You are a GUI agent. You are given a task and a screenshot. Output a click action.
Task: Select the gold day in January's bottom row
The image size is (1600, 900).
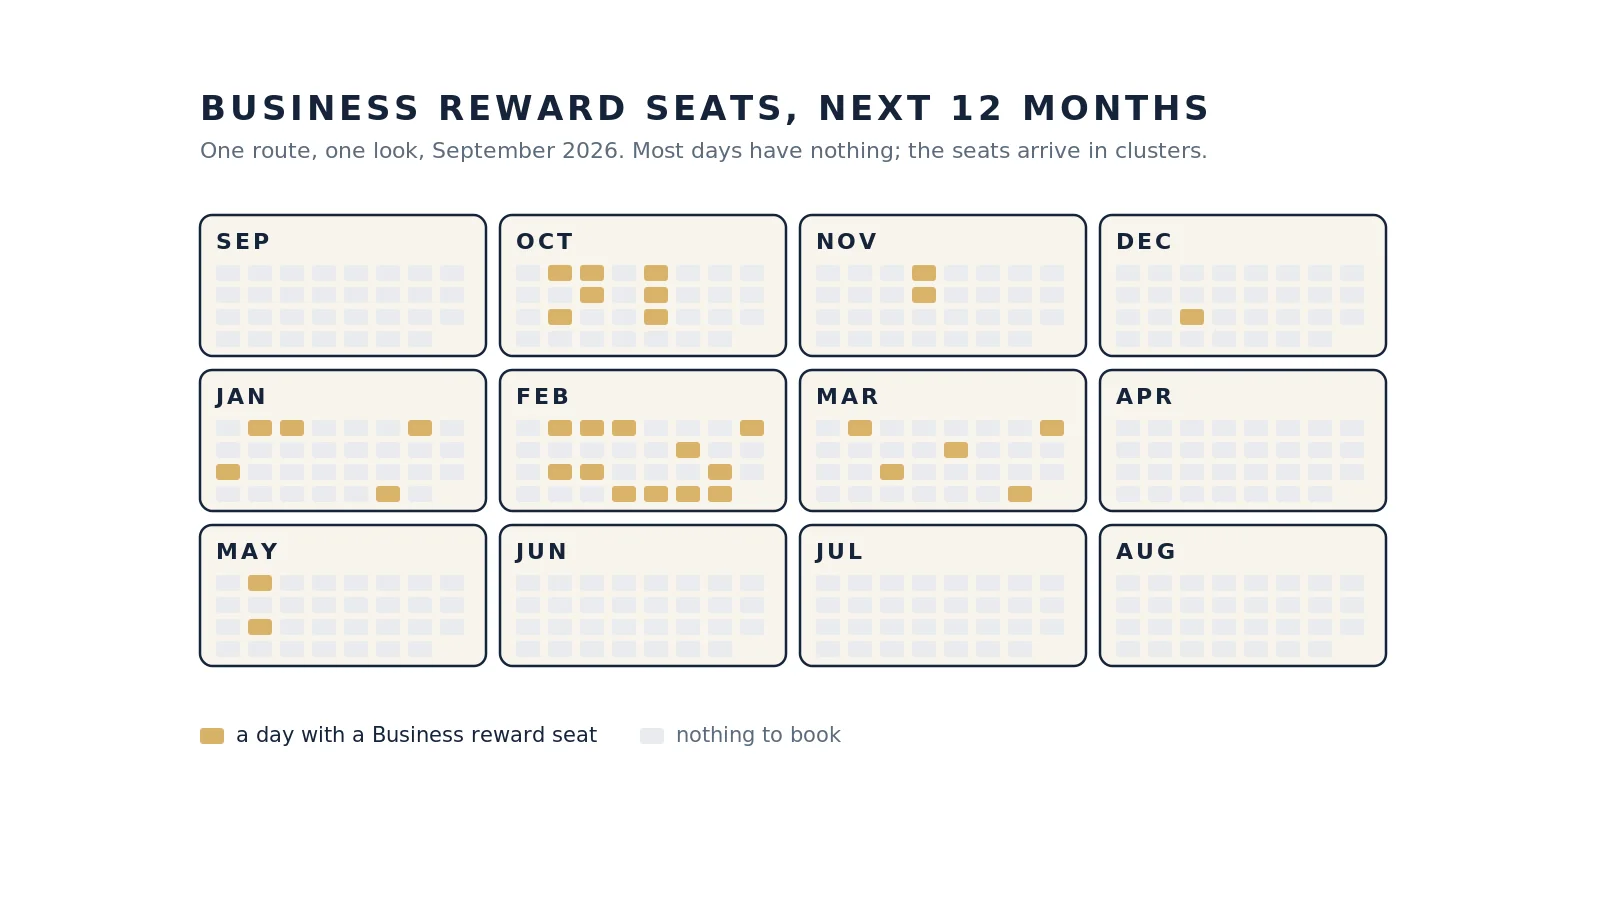click(388, 494)
